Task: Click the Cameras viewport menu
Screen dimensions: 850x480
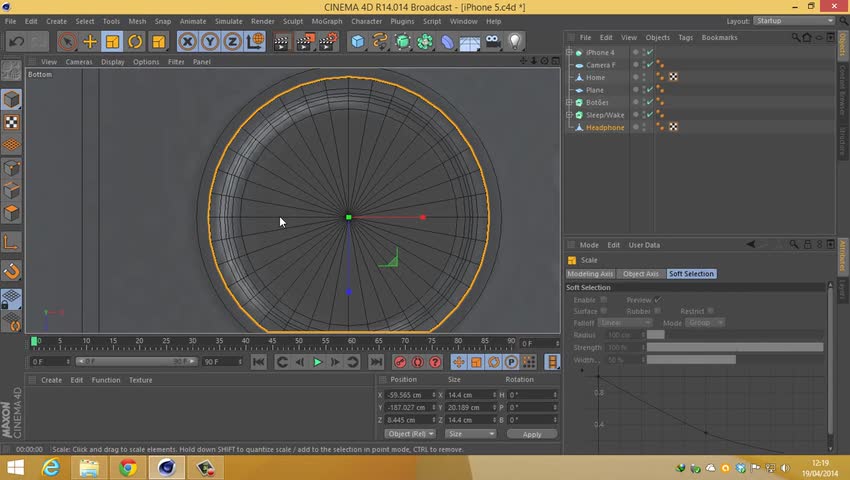Action: click(x=79, y=62)
